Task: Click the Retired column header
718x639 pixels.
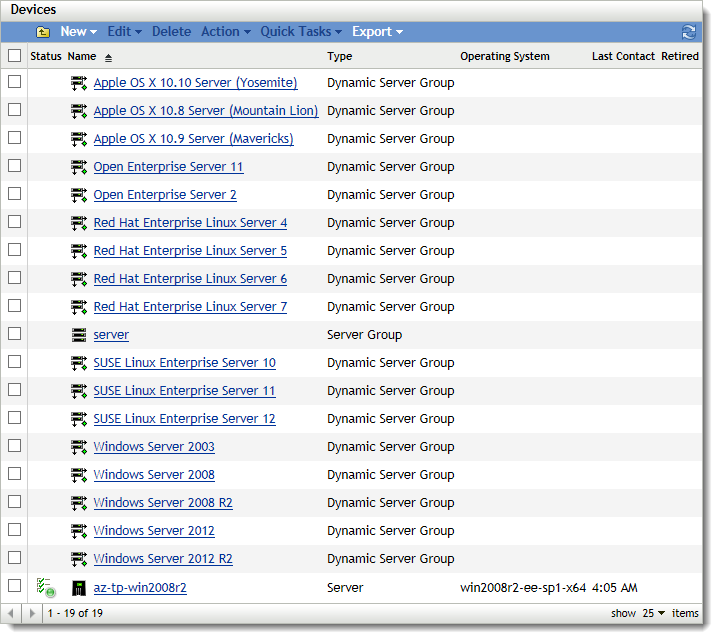Action: (x=680, y=56)
